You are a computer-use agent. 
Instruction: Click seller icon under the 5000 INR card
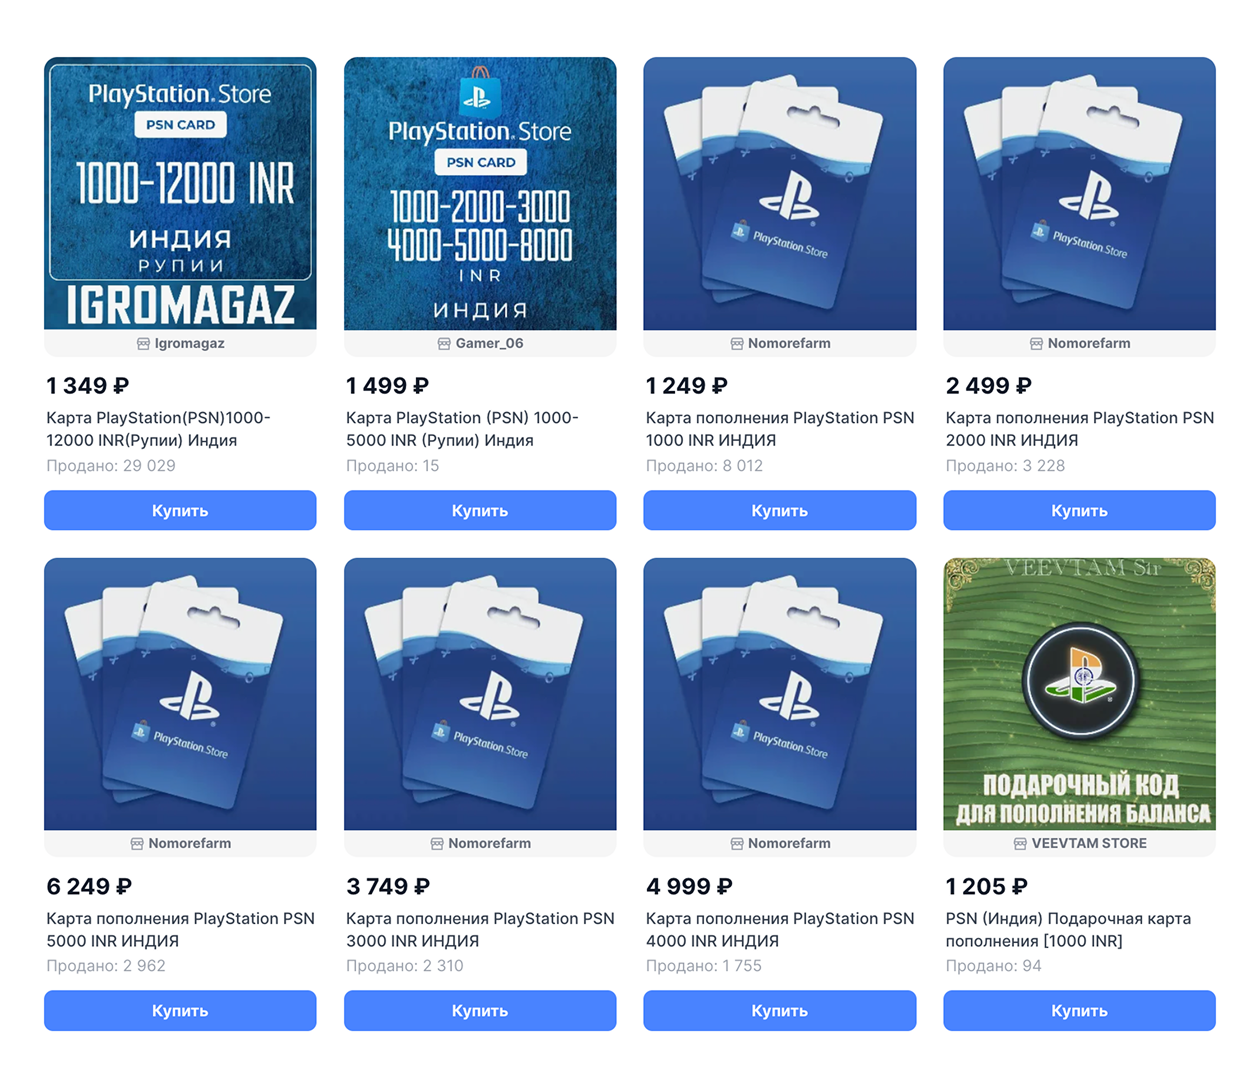(x=137, y=844)
